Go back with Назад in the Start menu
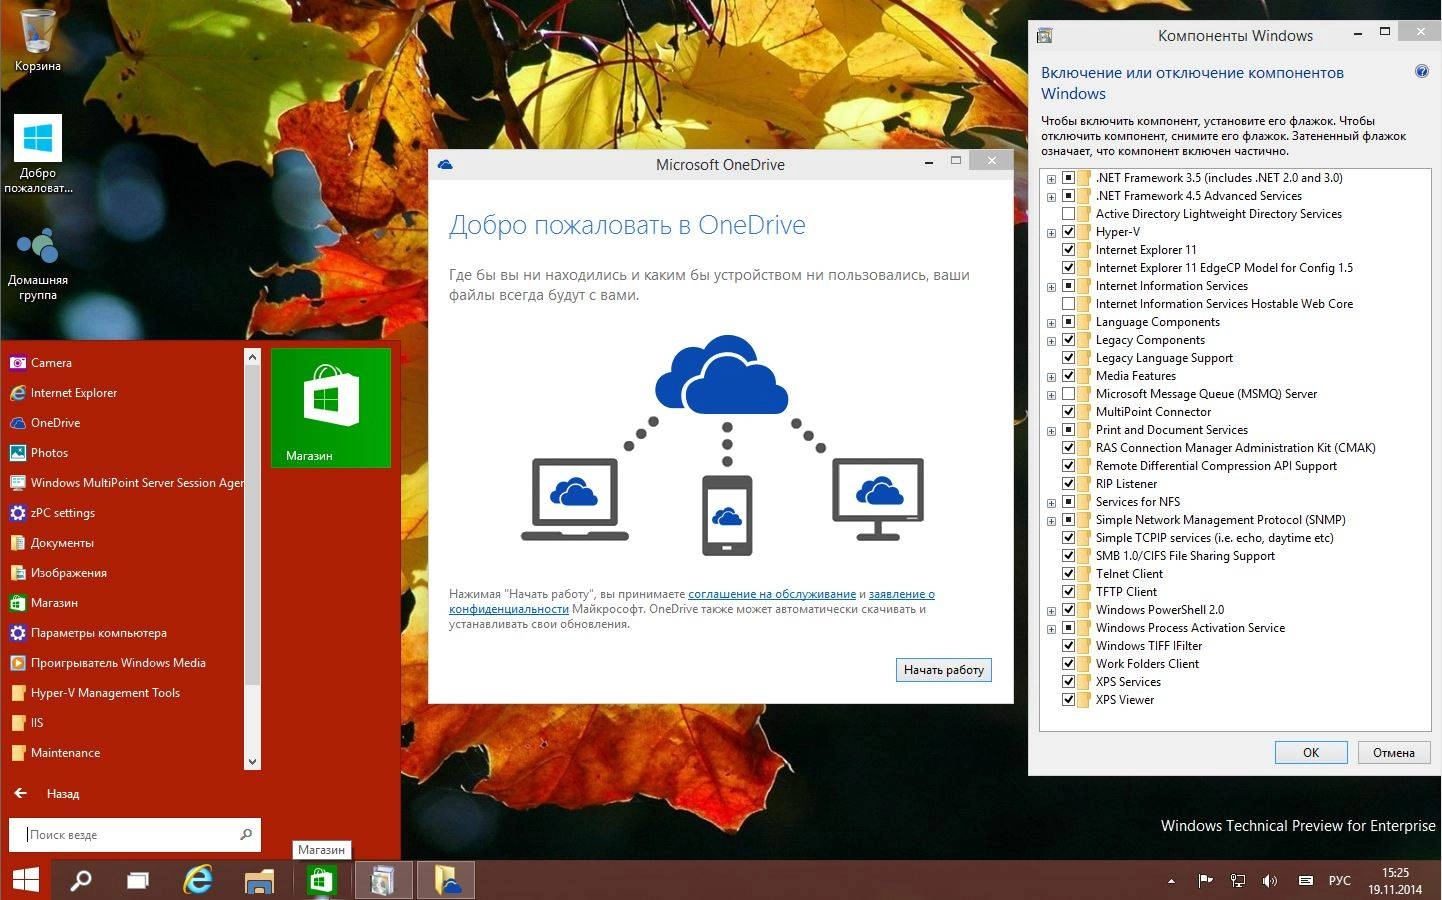This screenshot has width=1442, height=900. [47, 794]
